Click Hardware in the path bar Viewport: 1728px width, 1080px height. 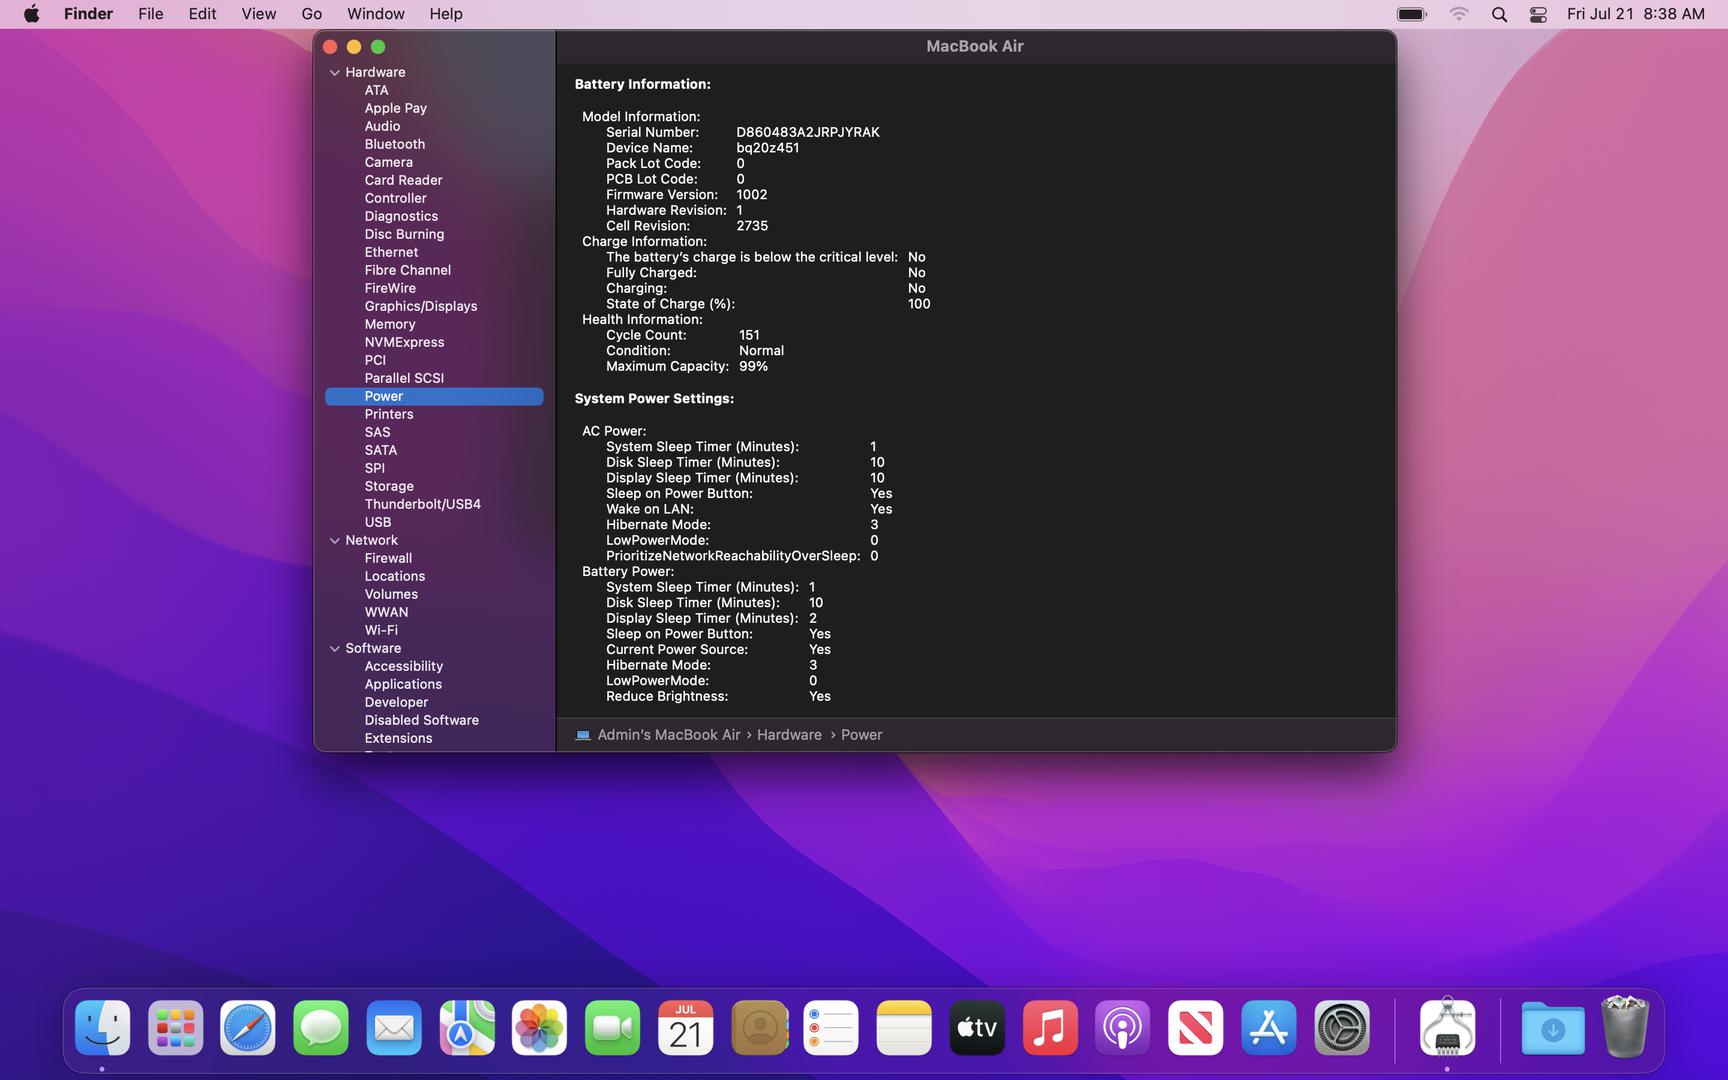tap(789, 735)
